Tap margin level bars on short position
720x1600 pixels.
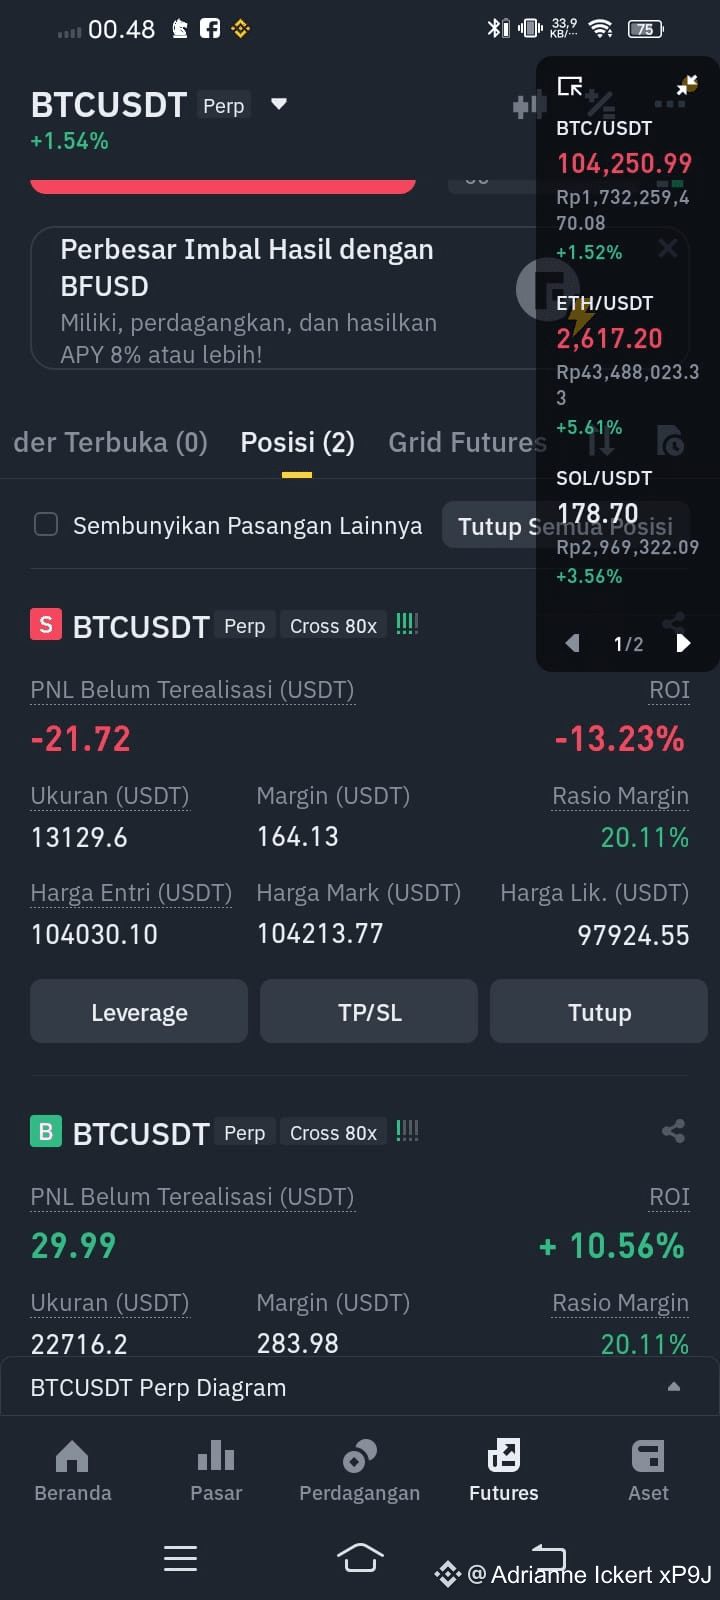coord(407,625)
